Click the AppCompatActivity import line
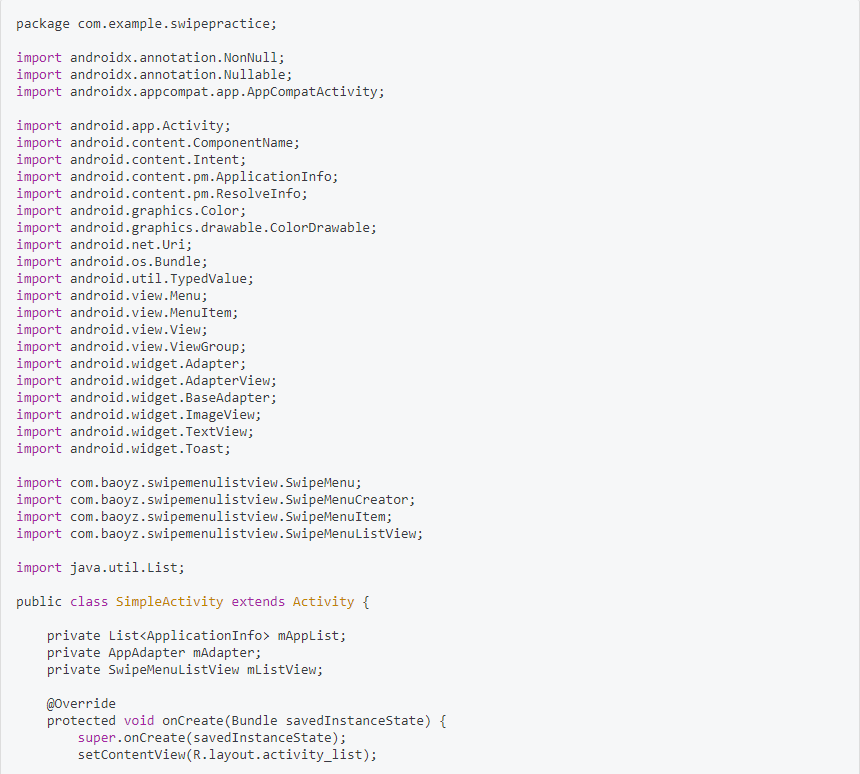 pyautogui.click(x=200, y=92)
